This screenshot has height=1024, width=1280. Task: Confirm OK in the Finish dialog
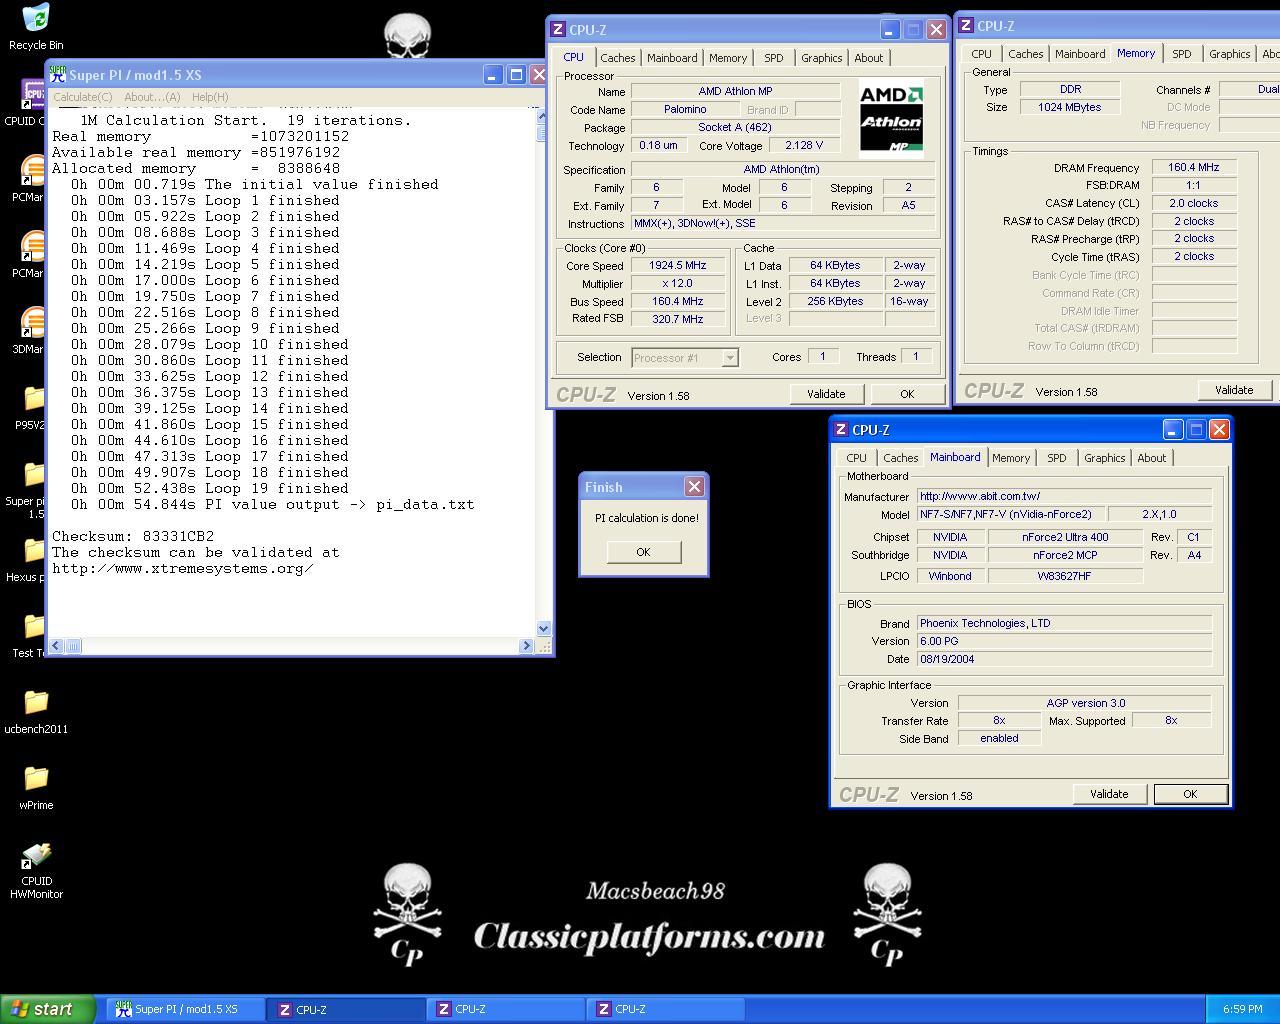643,552
